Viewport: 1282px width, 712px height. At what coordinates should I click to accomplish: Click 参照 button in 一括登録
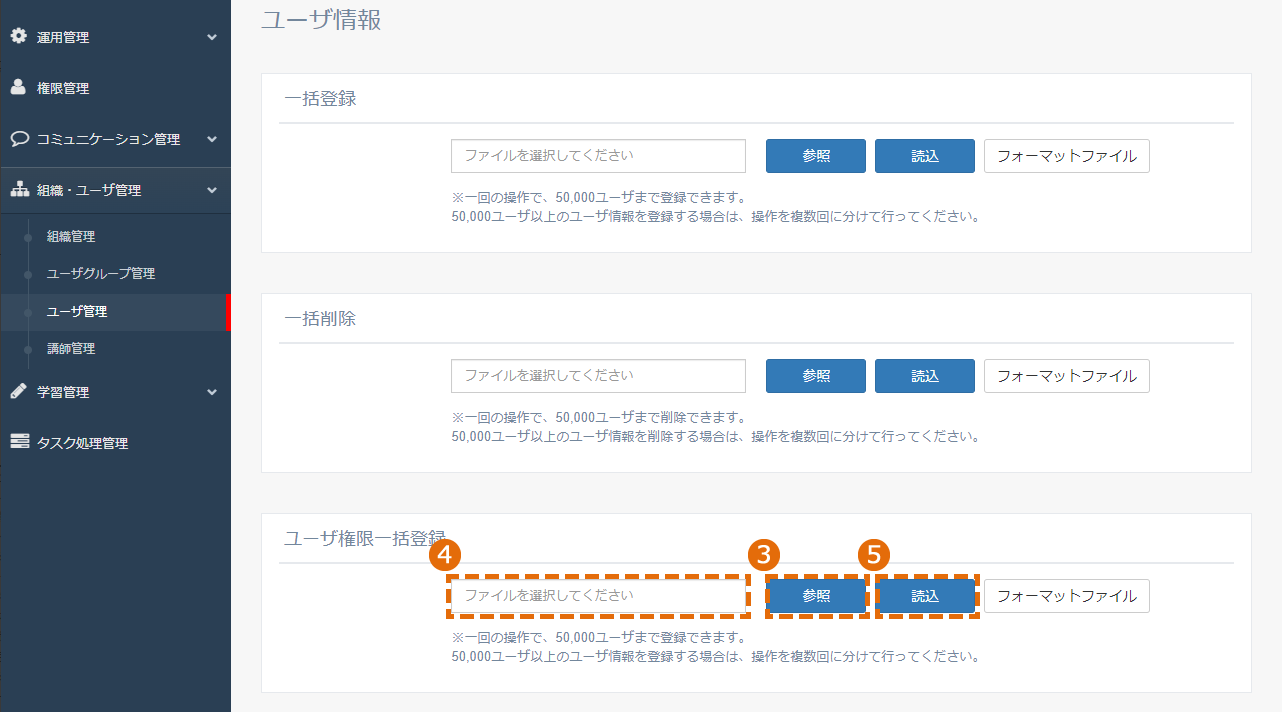(x=816, y=156)
